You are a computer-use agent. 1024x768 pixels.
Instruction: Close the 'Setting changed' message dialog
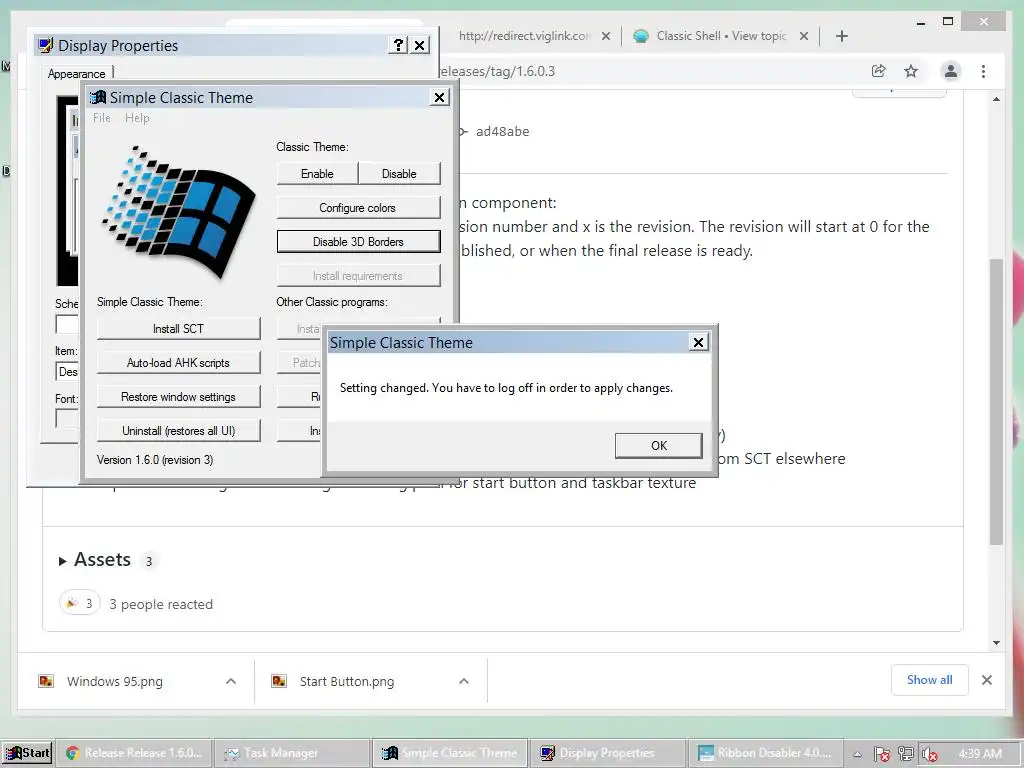pos(698,342)
